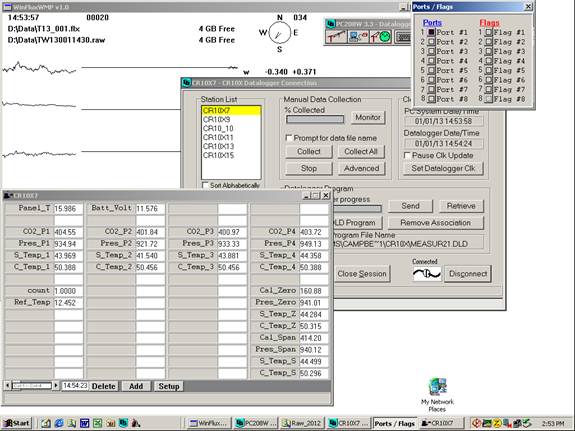The width and height of the screenshot is (575, 431).
Task: Click the yellow Z system tray icon
Action: click(x=497, y=423)
